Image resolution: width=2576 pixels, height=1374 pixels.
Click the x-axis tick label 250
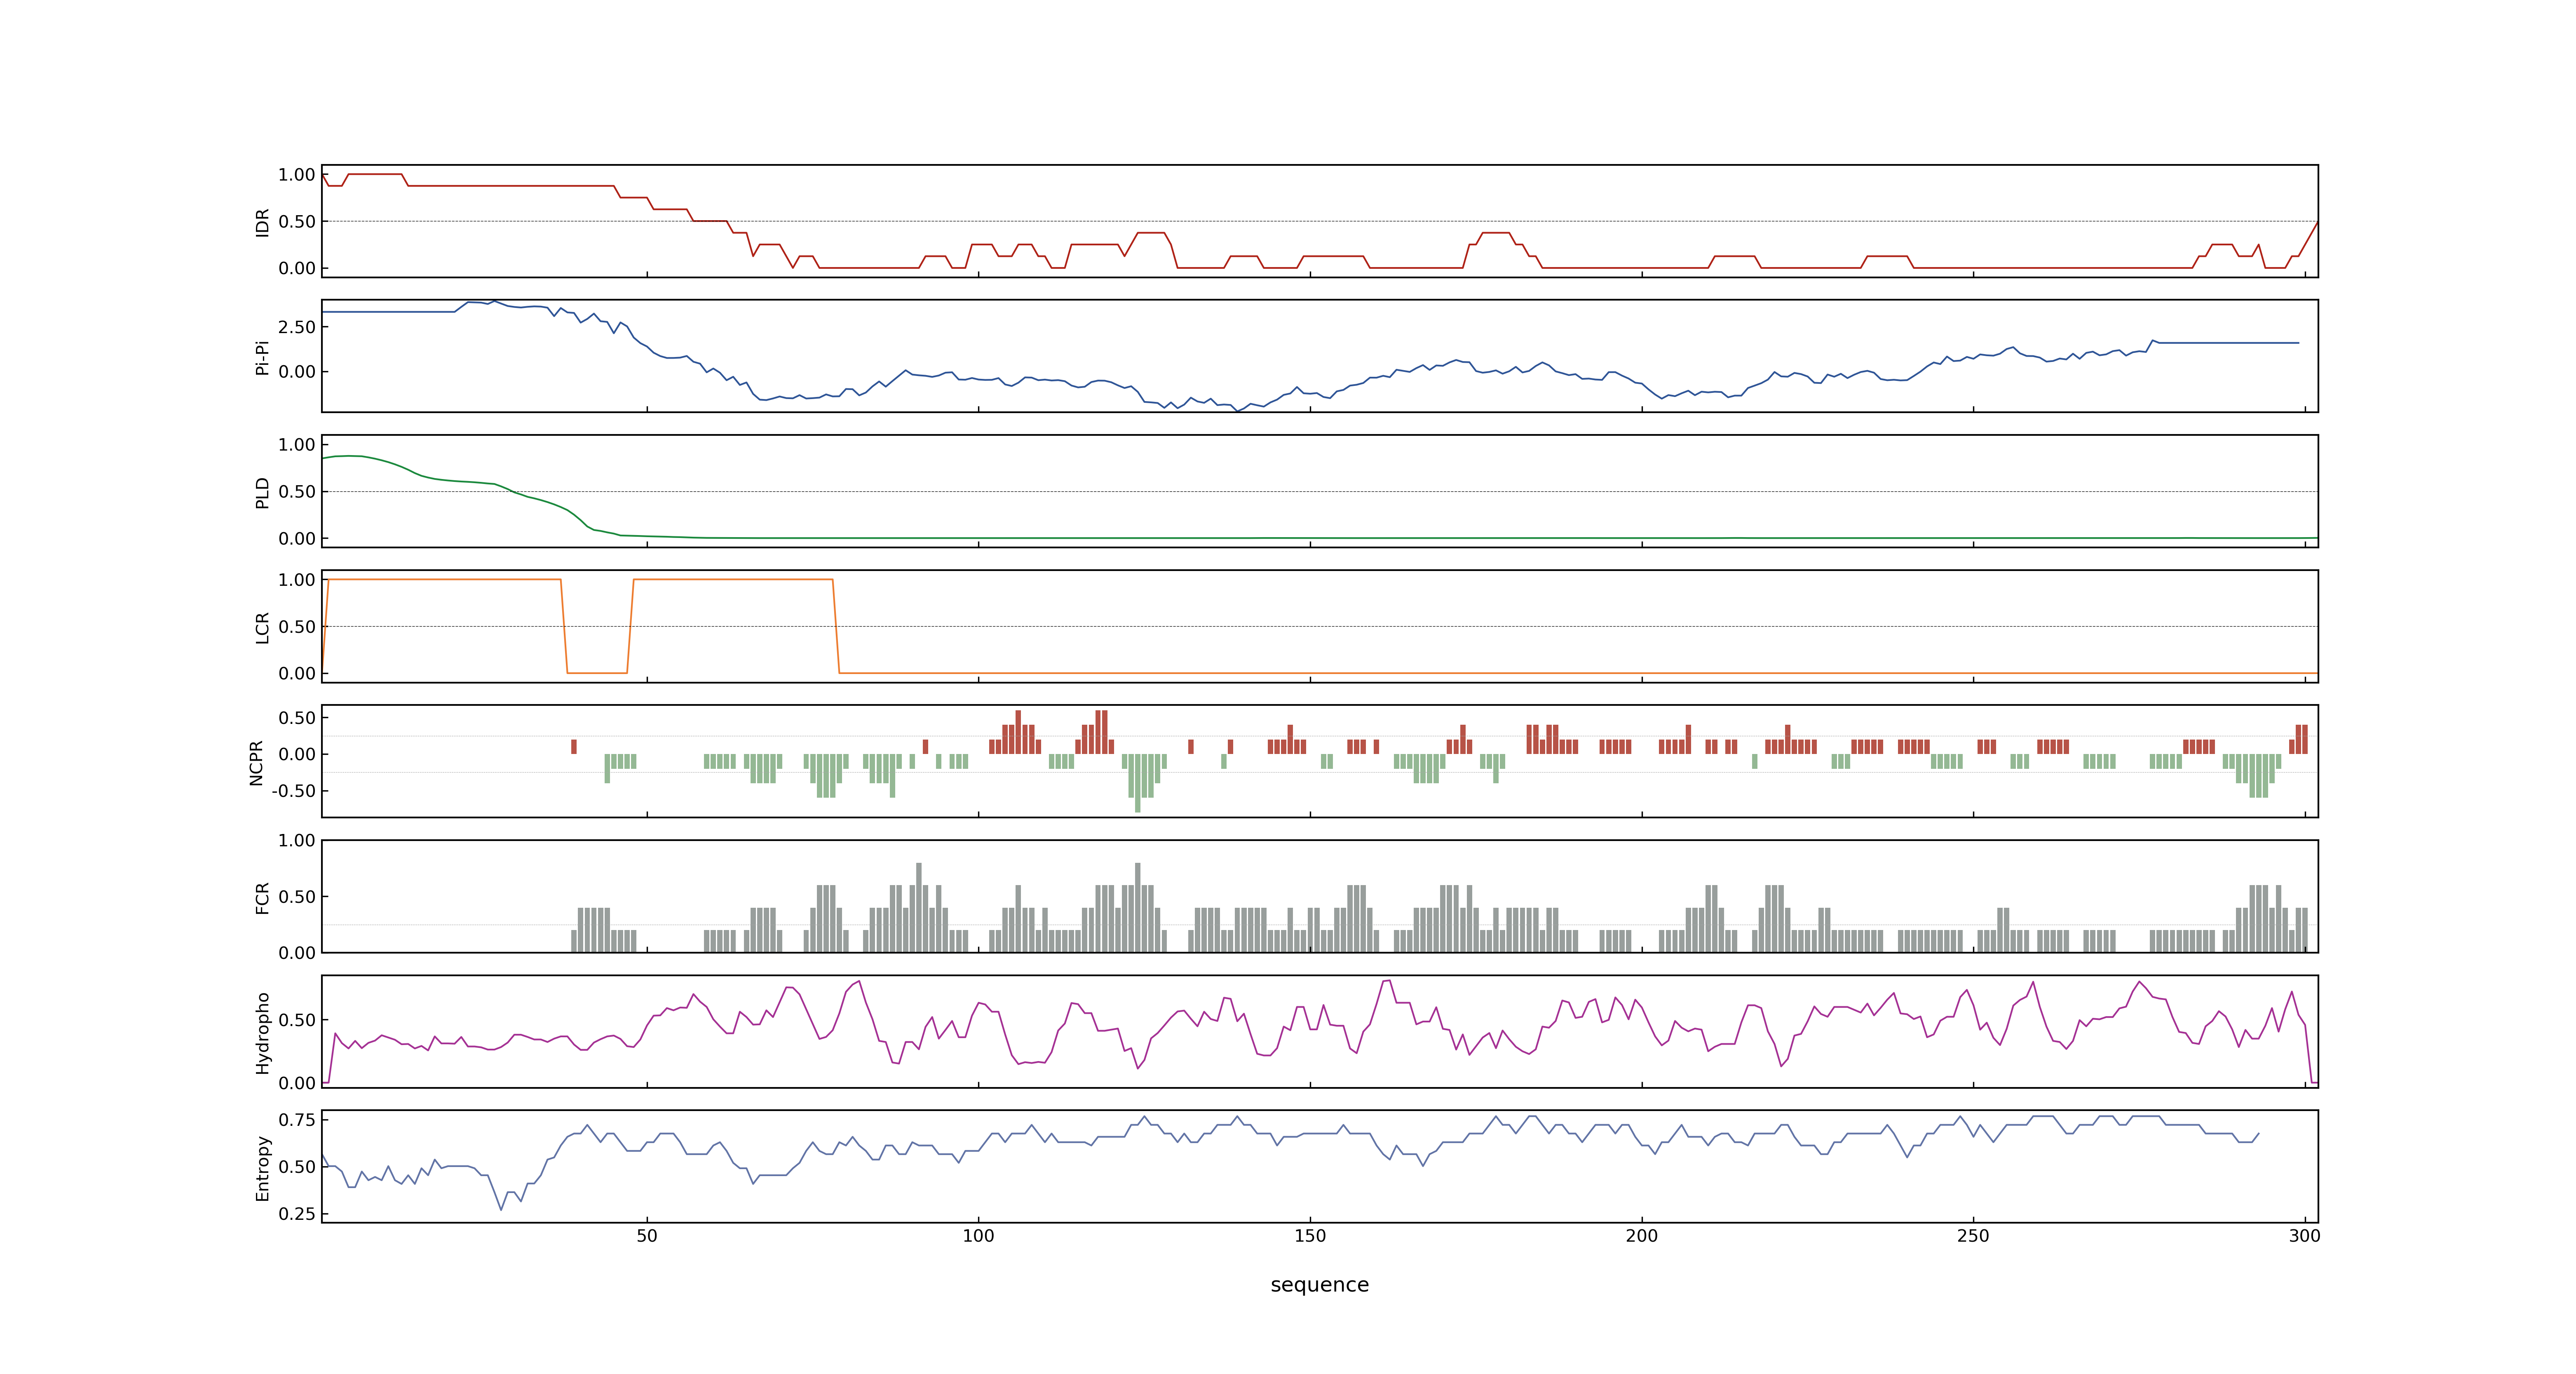coord(1973,1235)
